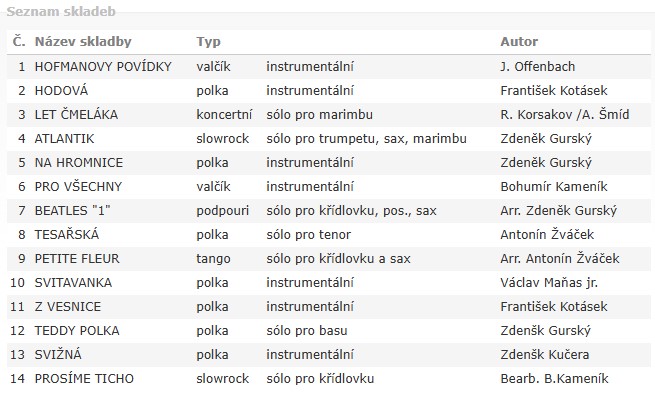
Task: Click the TESAŘSKÁ track title
Action: [x=67, y=234]
